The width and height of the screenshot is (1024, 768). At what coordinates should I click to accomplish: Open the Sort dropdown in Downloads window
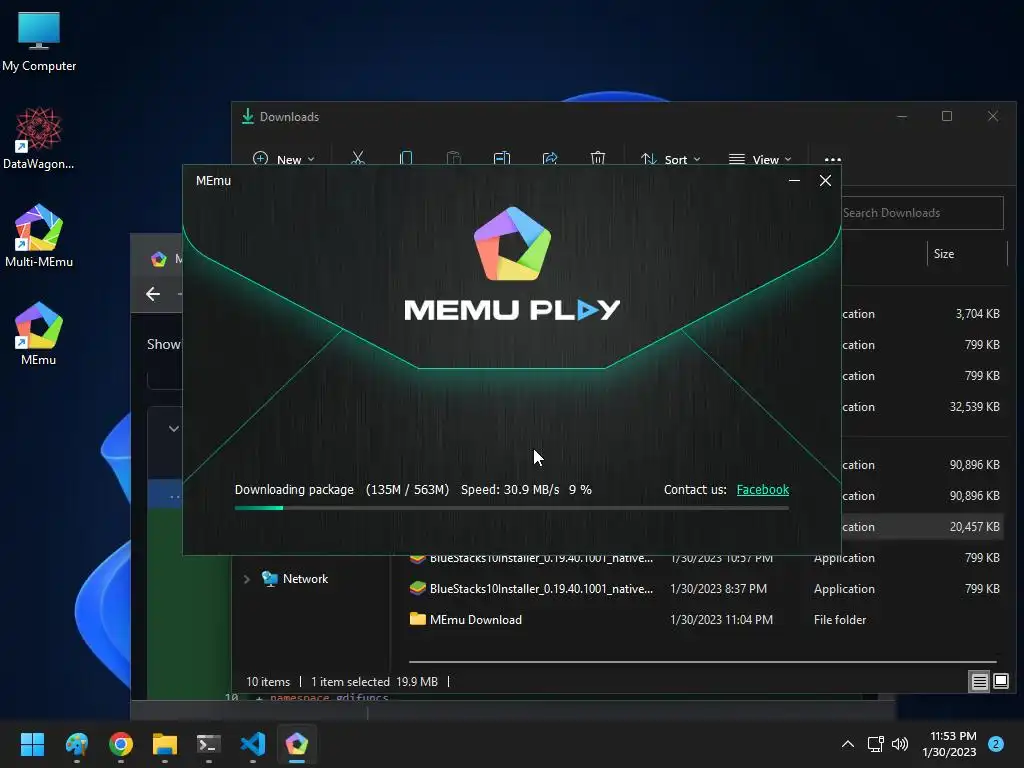click(x=671, y=159)
